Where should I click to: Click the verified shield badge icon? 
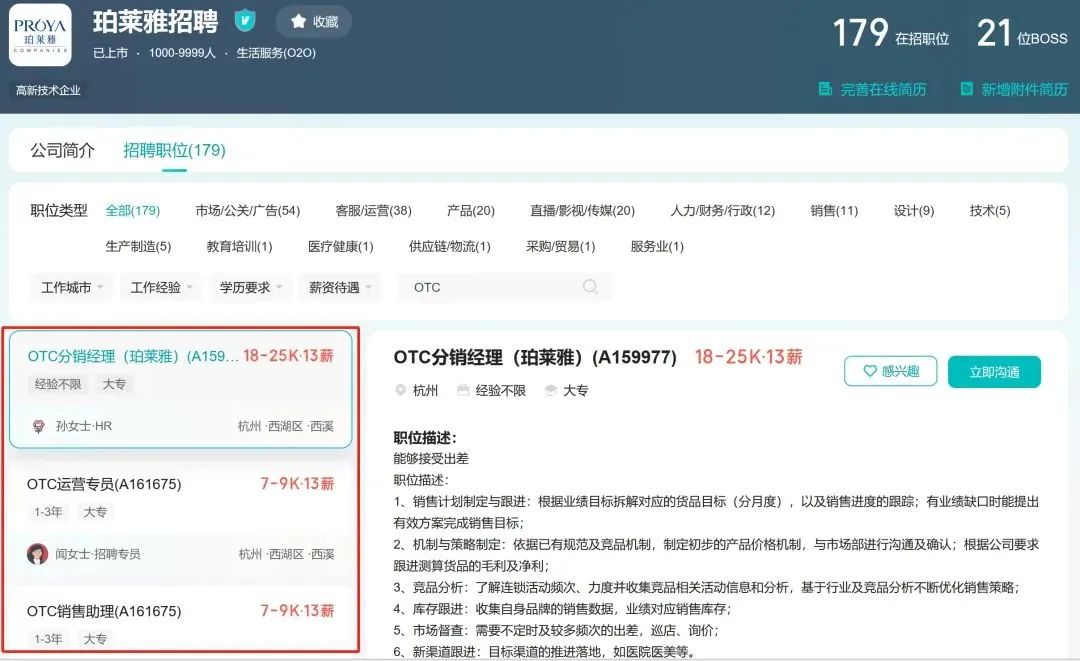pos(245,21)
